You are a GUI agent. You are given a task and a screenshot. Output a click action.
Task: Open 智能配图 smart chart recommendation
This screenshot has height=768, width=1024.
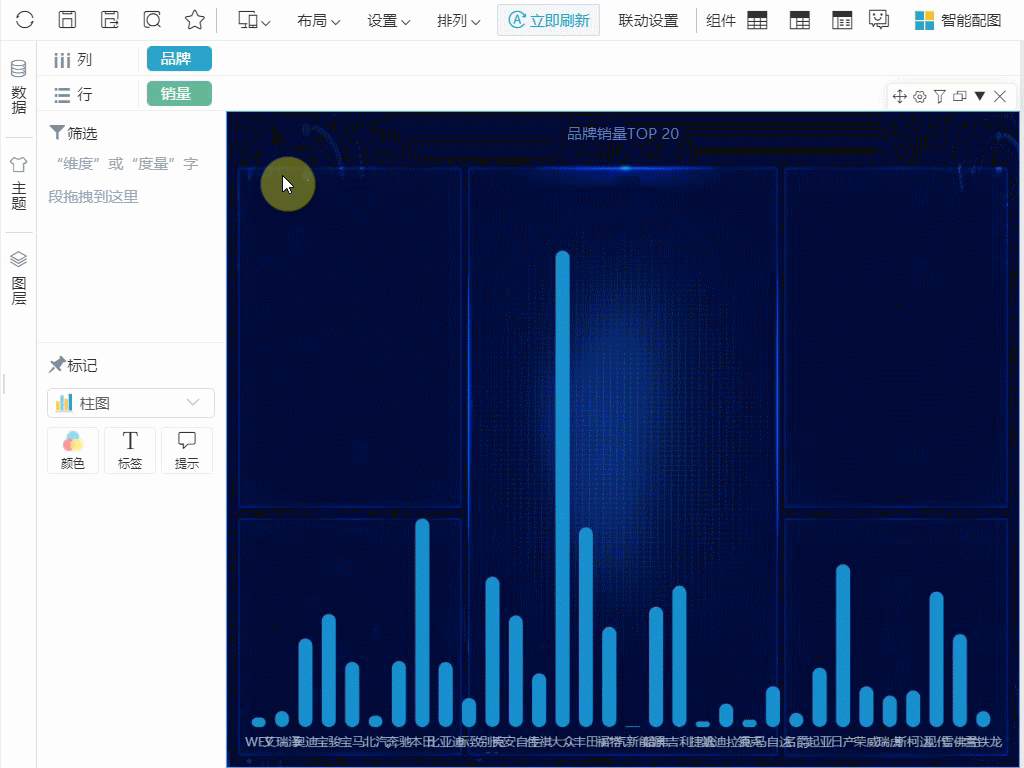tap(958, 21)
